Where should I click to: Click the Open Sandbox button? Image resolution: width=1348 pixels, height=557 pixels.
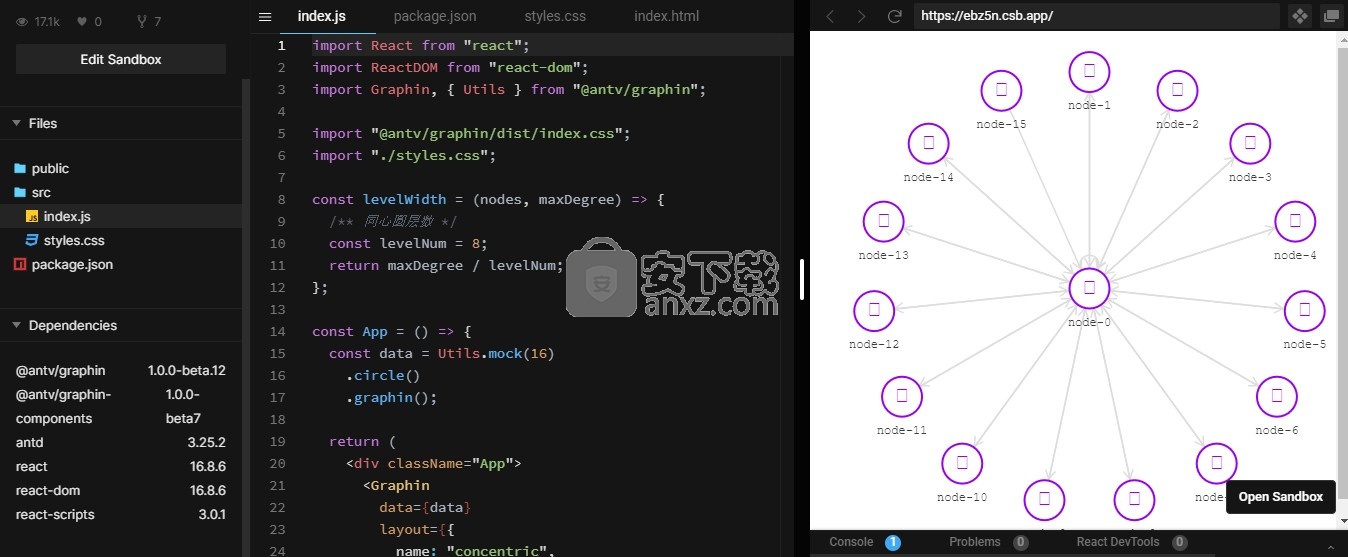[x=1281, y=496]
